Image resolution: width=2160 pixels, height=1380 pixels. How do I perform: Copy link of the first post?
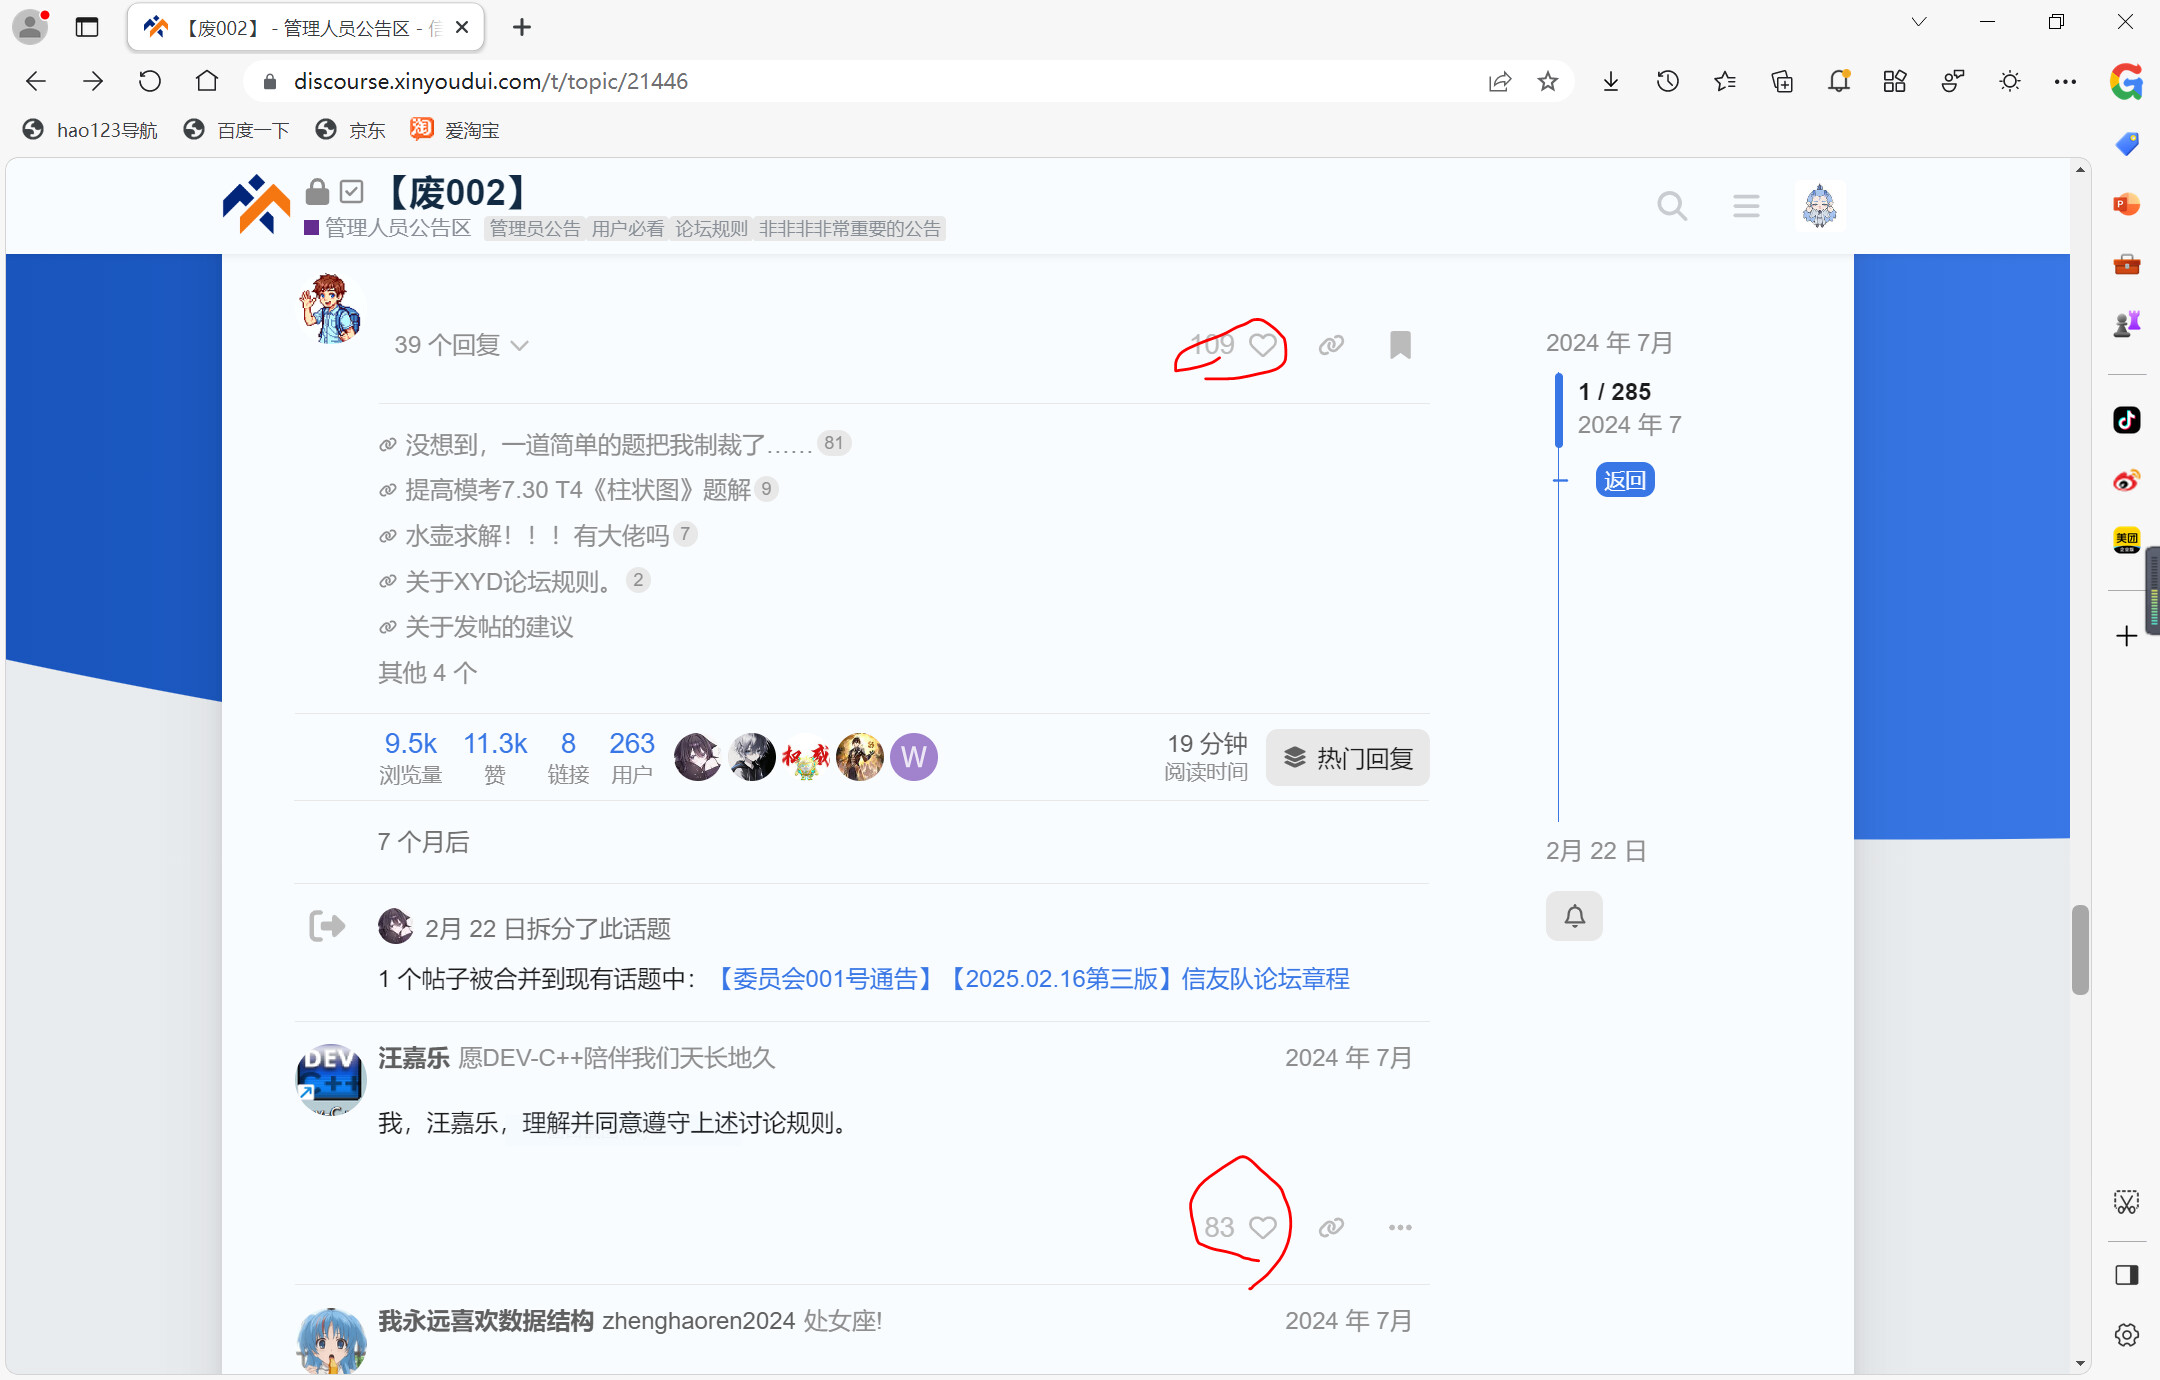(x=1331, y=345)
